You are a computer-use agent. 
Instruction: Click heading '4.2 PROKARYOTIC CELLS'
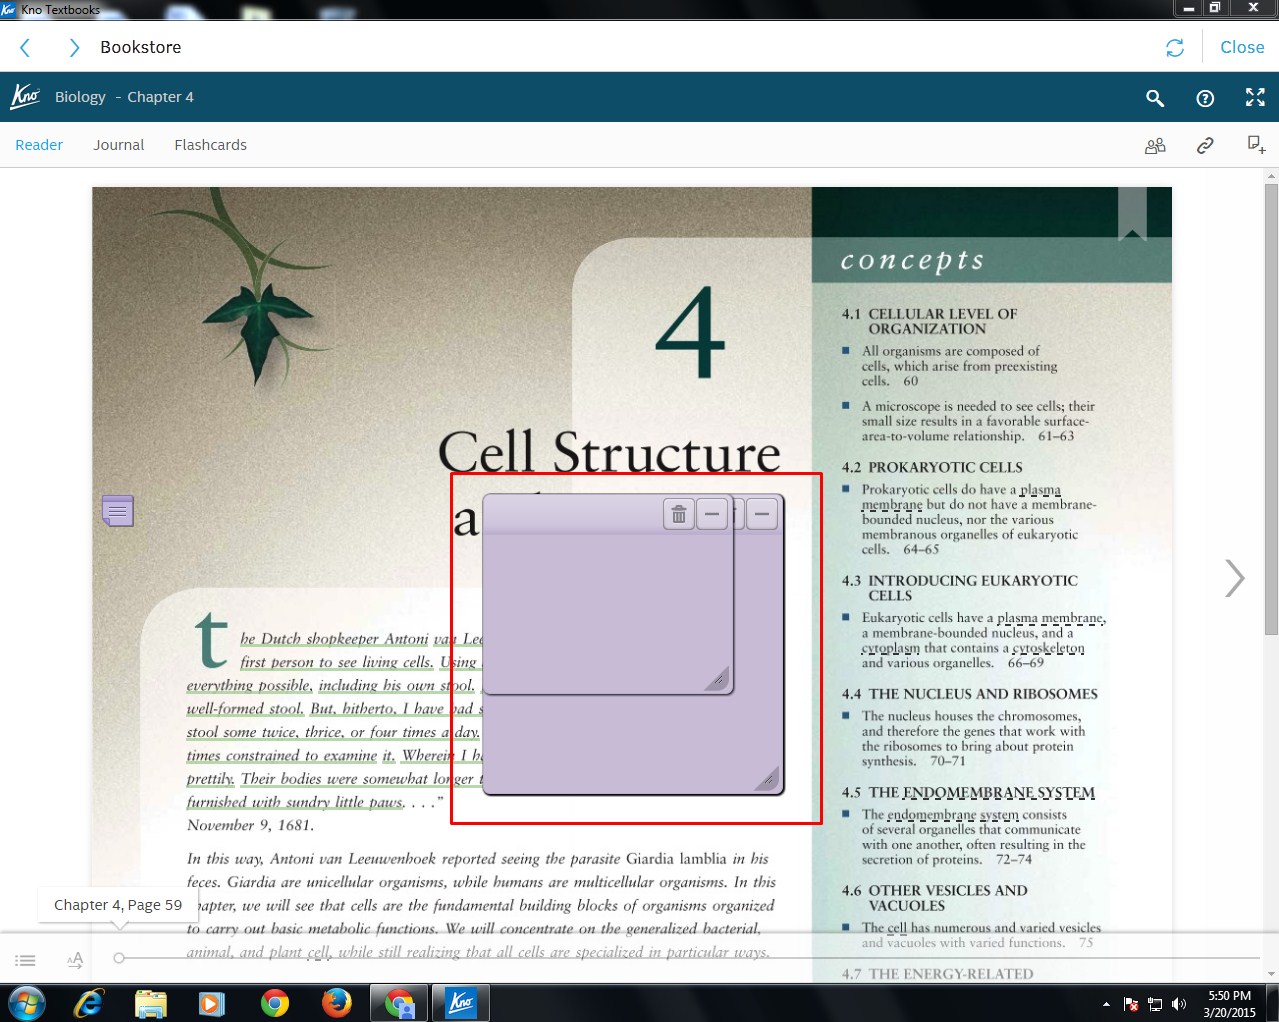(x=932, y=467)
